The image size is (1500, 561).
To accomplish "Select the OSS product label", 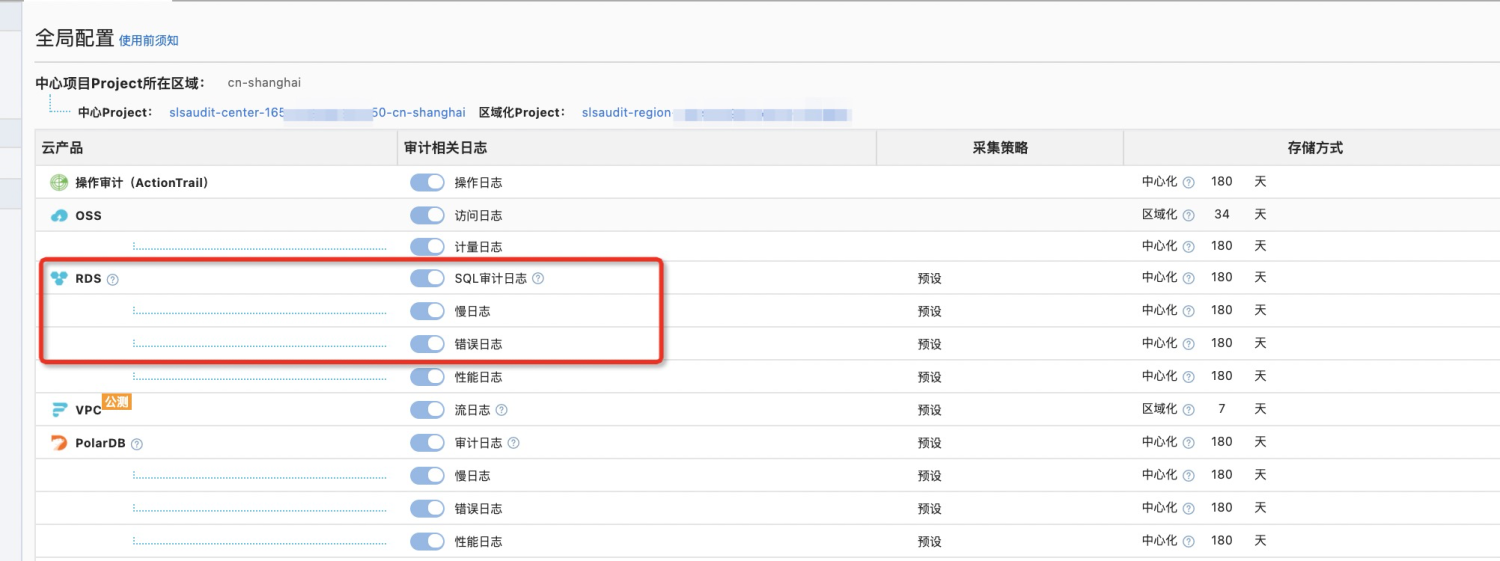I will click(x=88, y=215).
